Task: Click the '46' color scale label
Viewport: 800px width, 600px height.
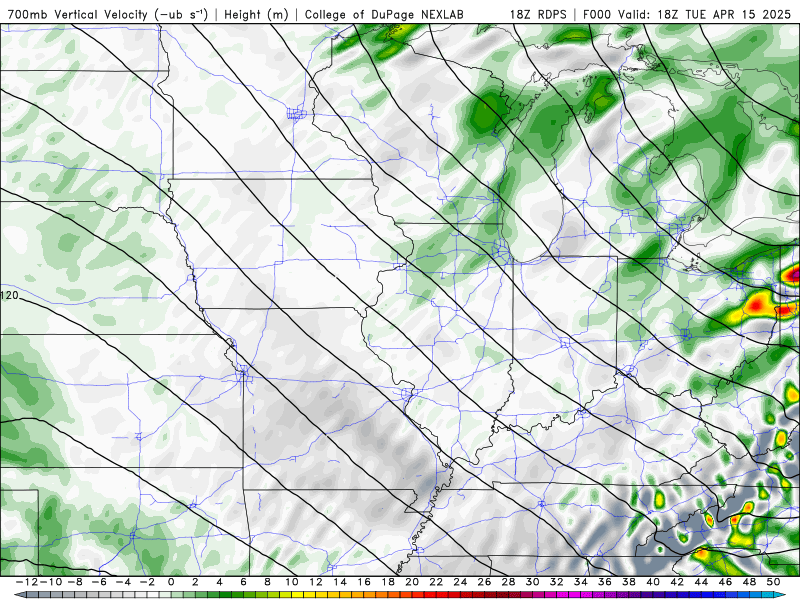Action: 725,582
